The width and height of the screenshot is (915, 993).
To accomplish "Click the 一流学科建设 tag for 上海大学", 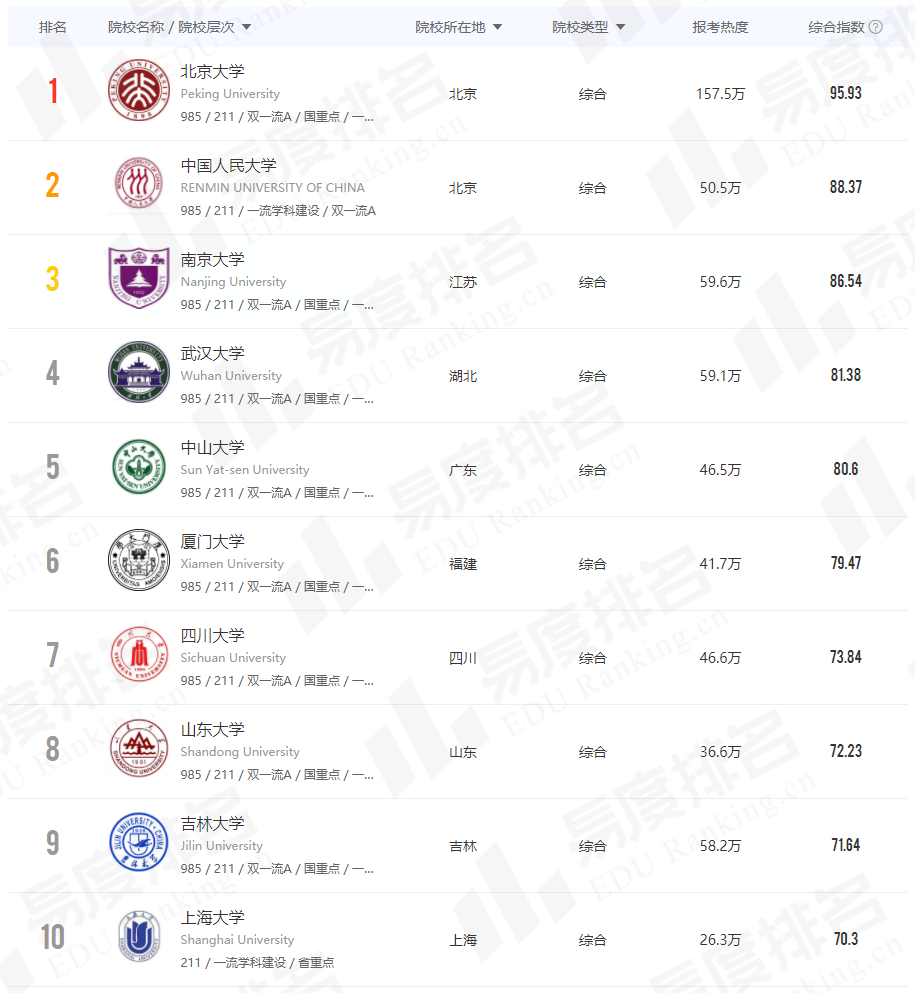I will (x=251, y=962).
